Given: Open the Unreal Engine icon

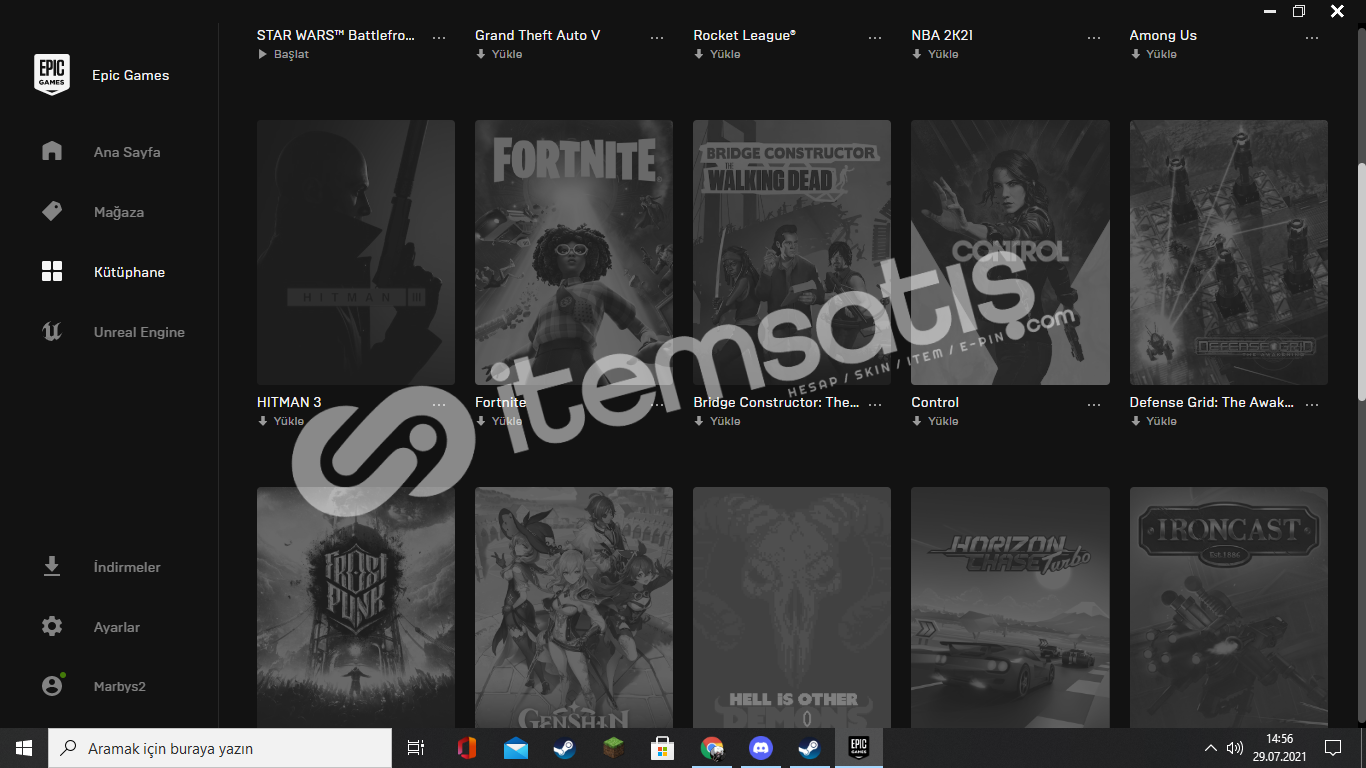Looking at the screenshot, I should (52, 331).
